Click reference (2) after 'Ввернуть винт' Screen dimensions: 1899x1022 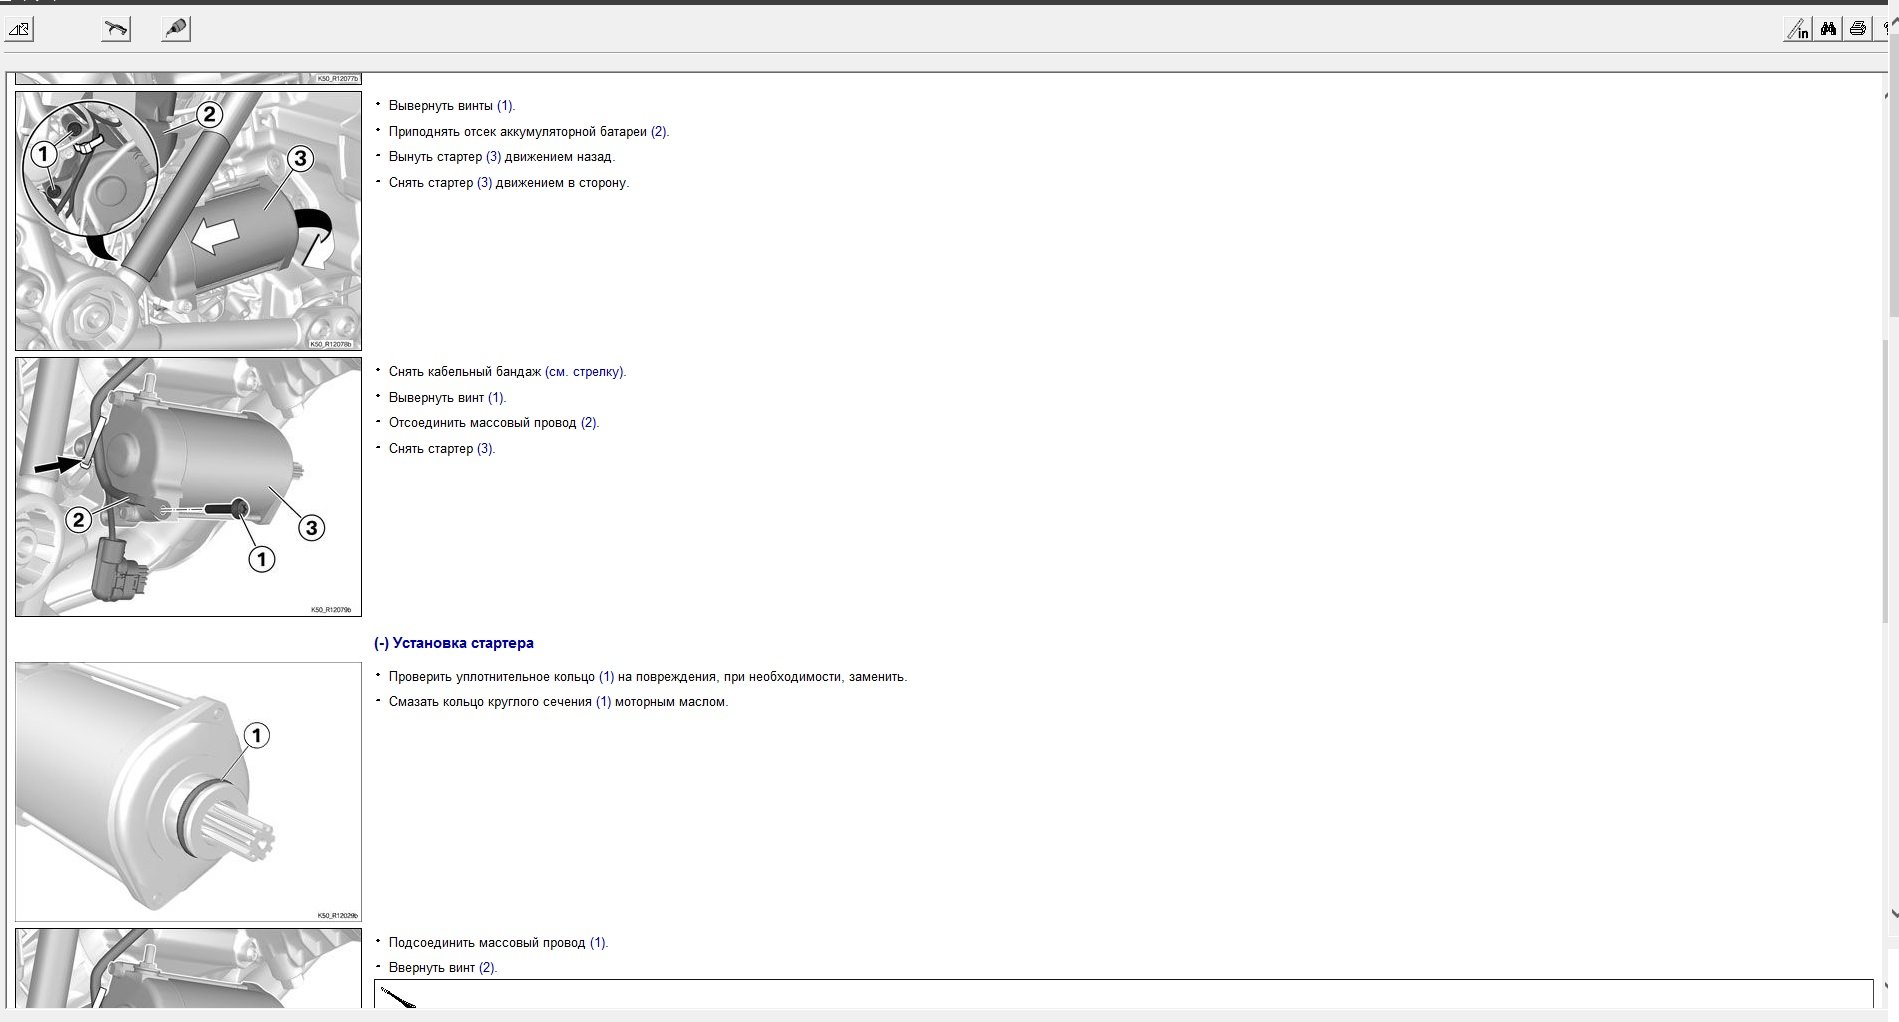487,968
